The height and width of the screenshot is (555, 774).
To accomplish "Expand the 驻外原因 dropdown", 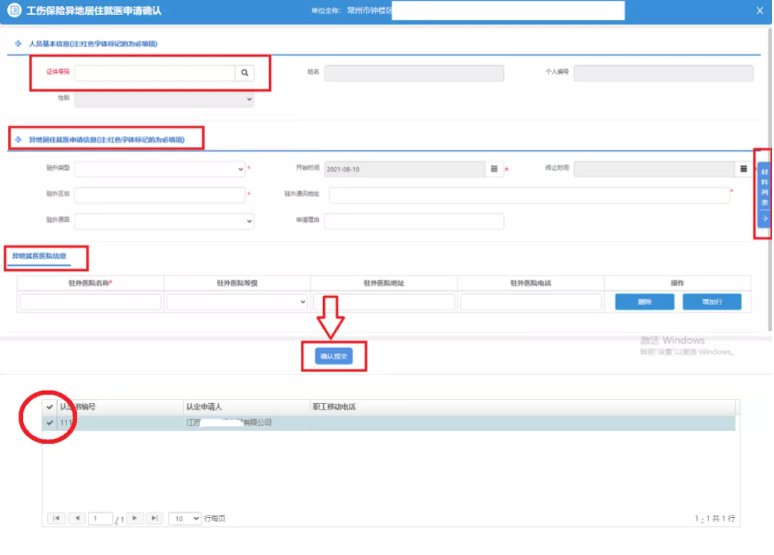I will click(x=159, y=221).
